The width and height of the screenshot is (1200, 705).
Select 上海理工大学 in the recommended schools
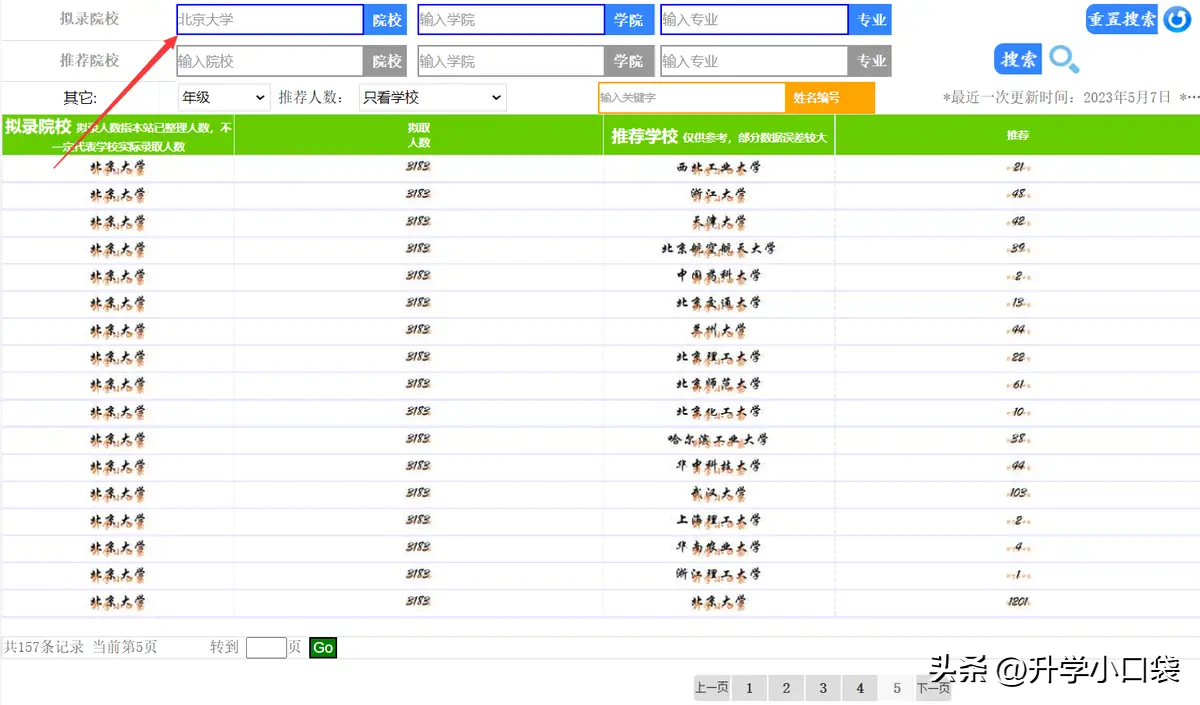coord(718,521)
